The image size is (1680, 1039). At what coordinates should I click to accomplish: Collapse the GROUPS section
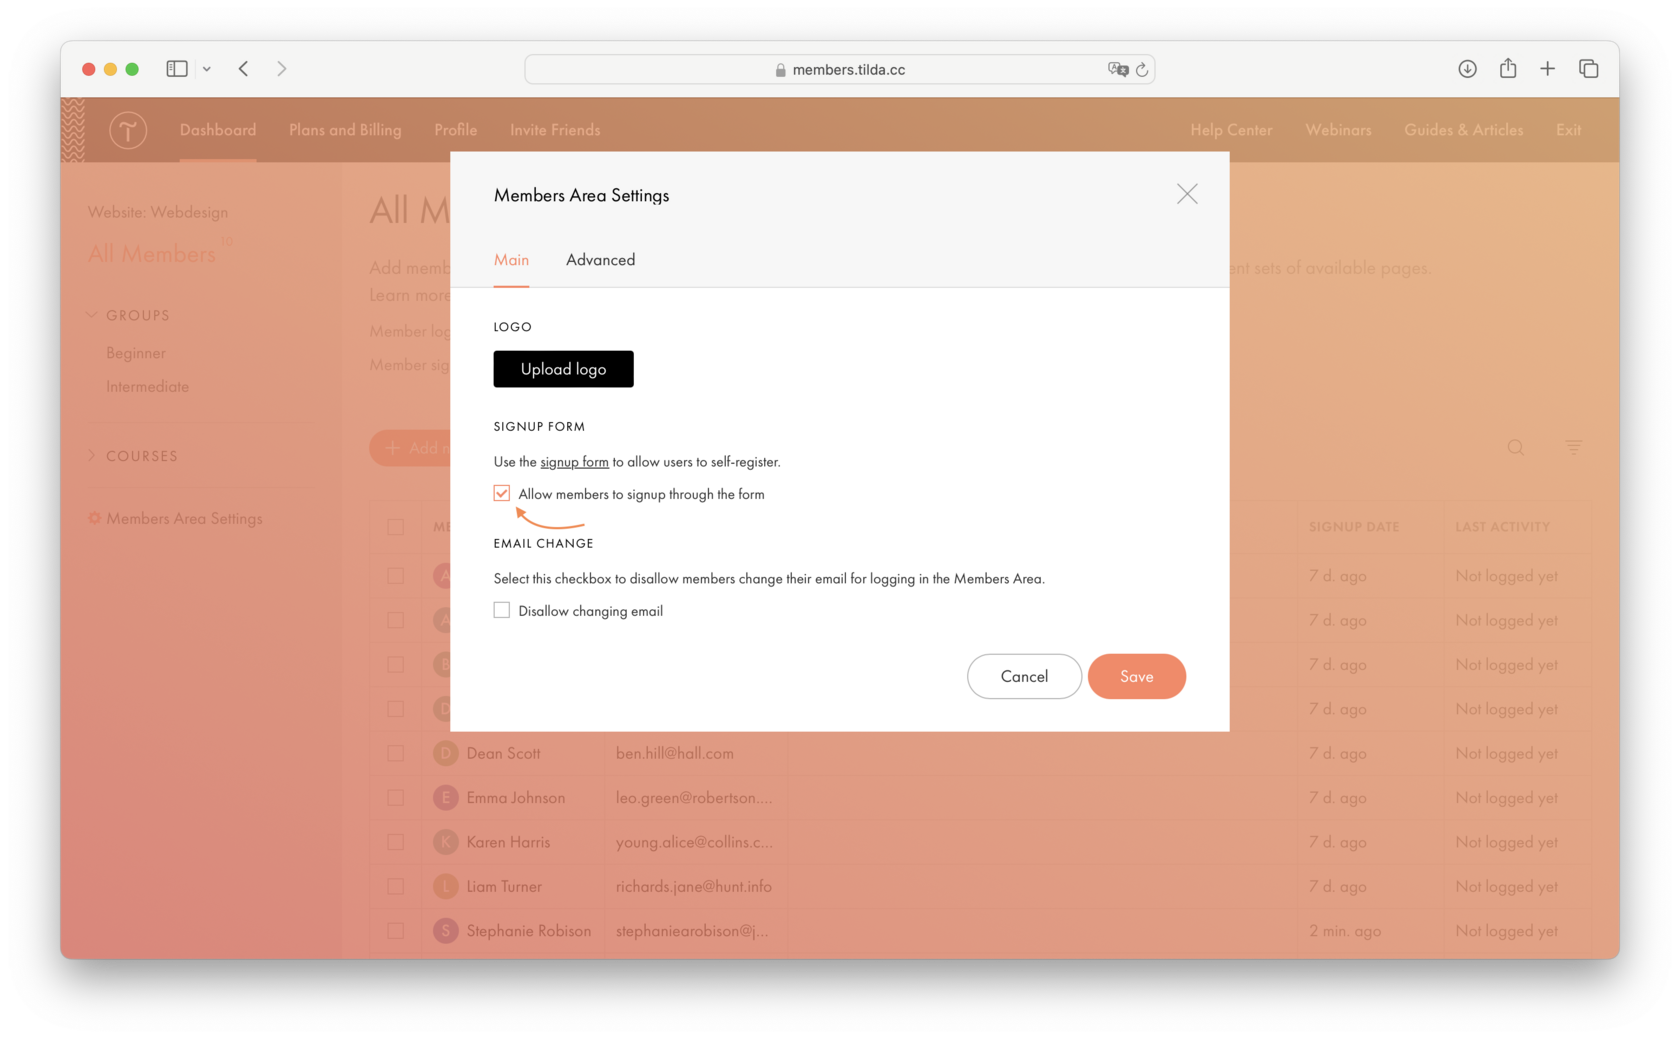[x=91, y=314]
